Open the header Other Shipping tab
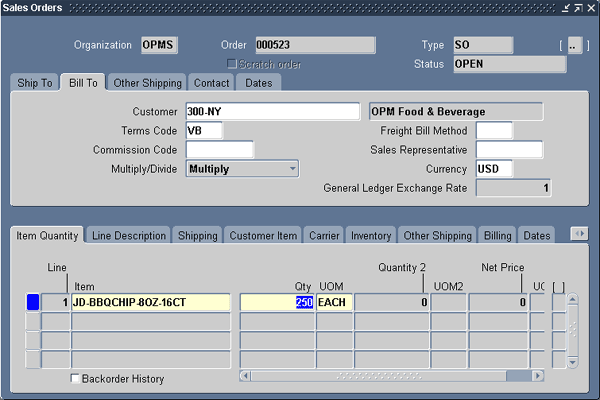The image size is (600, 400). click(147, 83)
